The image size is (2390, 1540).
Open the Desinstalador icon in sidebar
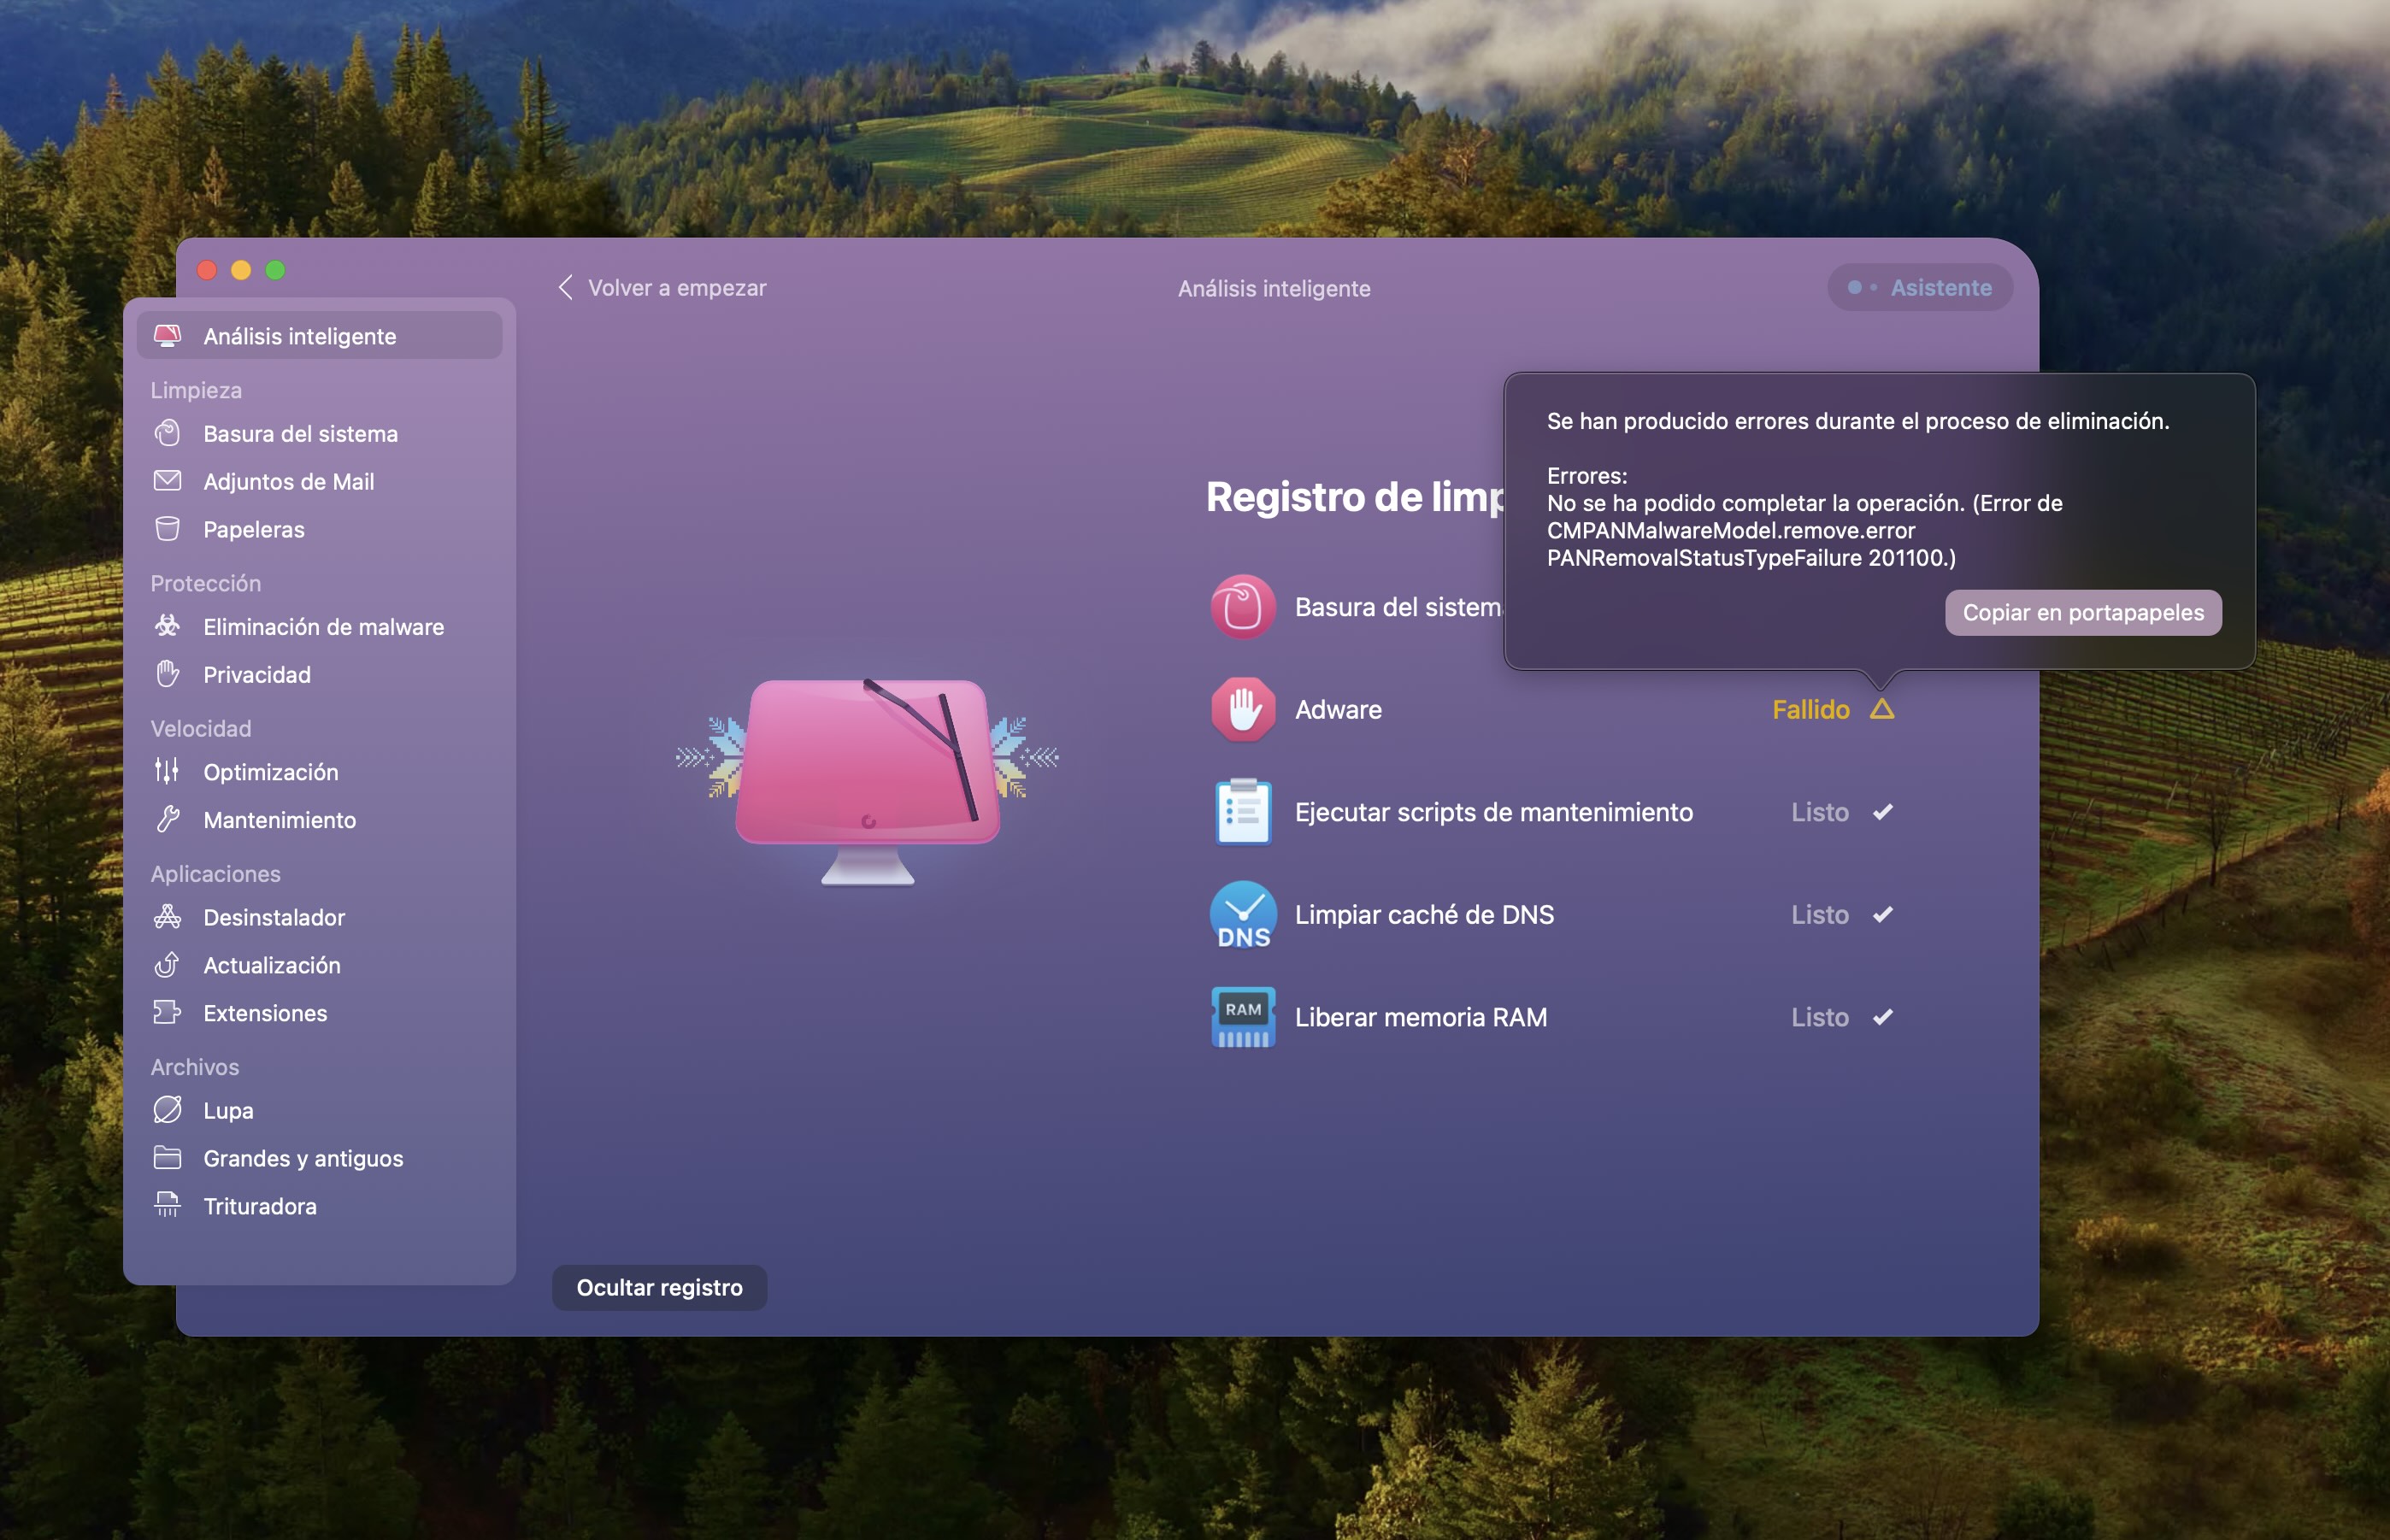tap(167, 916)
